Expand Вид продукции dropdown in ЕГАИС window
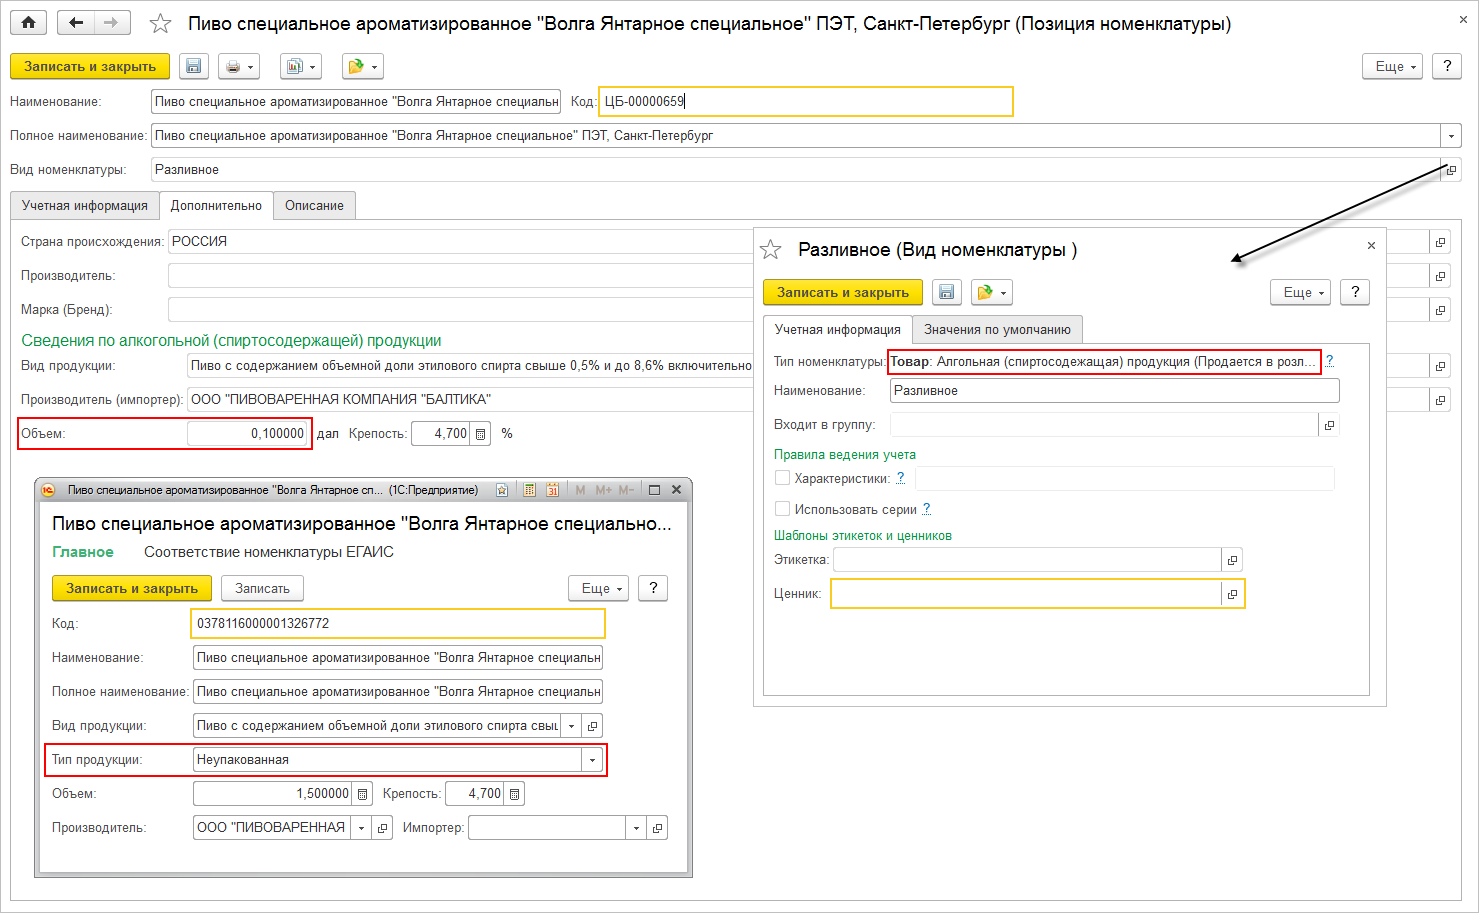The image size is (1479, 913). tap(571, 726)
